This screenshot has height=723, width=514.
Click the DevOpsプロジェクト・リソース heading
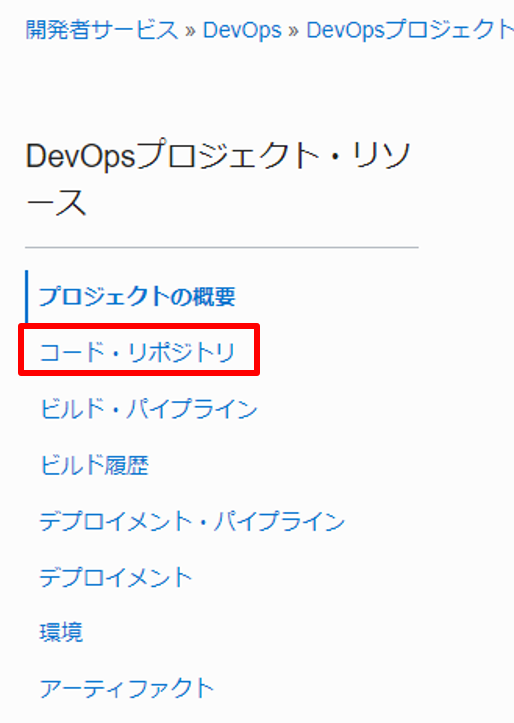[x=218, y=179]
